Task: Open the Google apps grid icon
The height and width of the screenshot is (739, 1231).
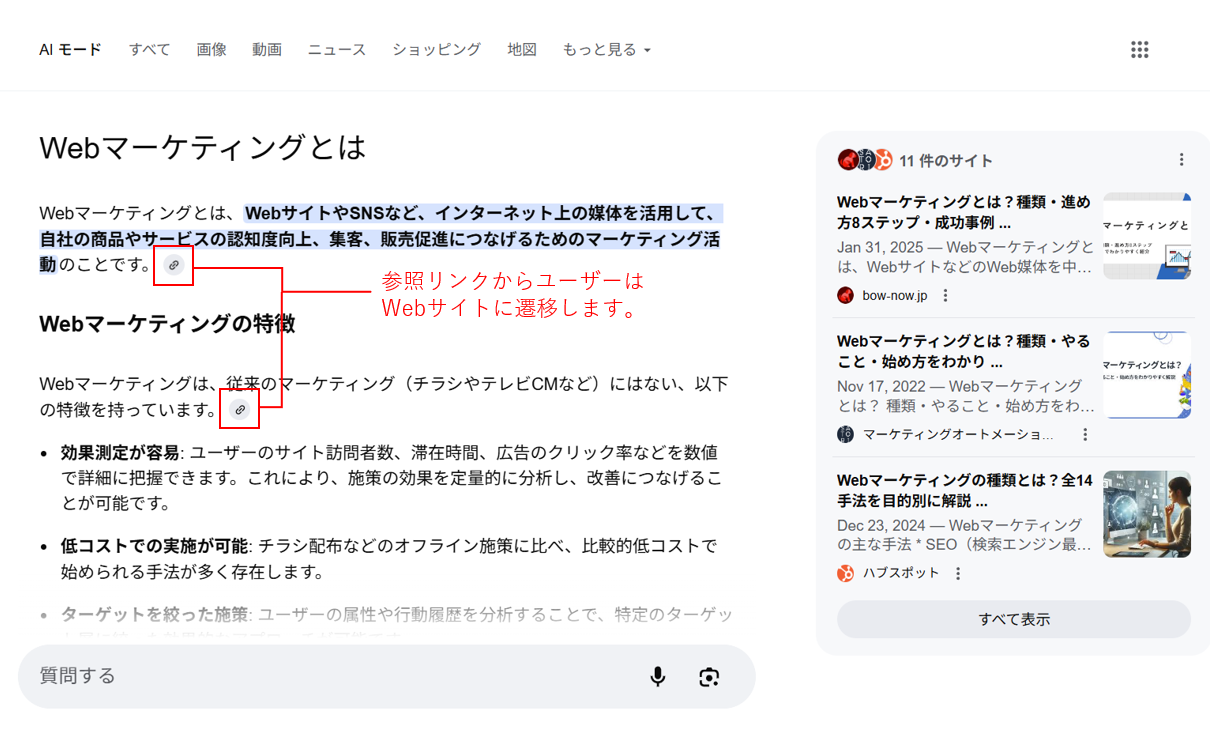Action: [x=1139, y=50]
